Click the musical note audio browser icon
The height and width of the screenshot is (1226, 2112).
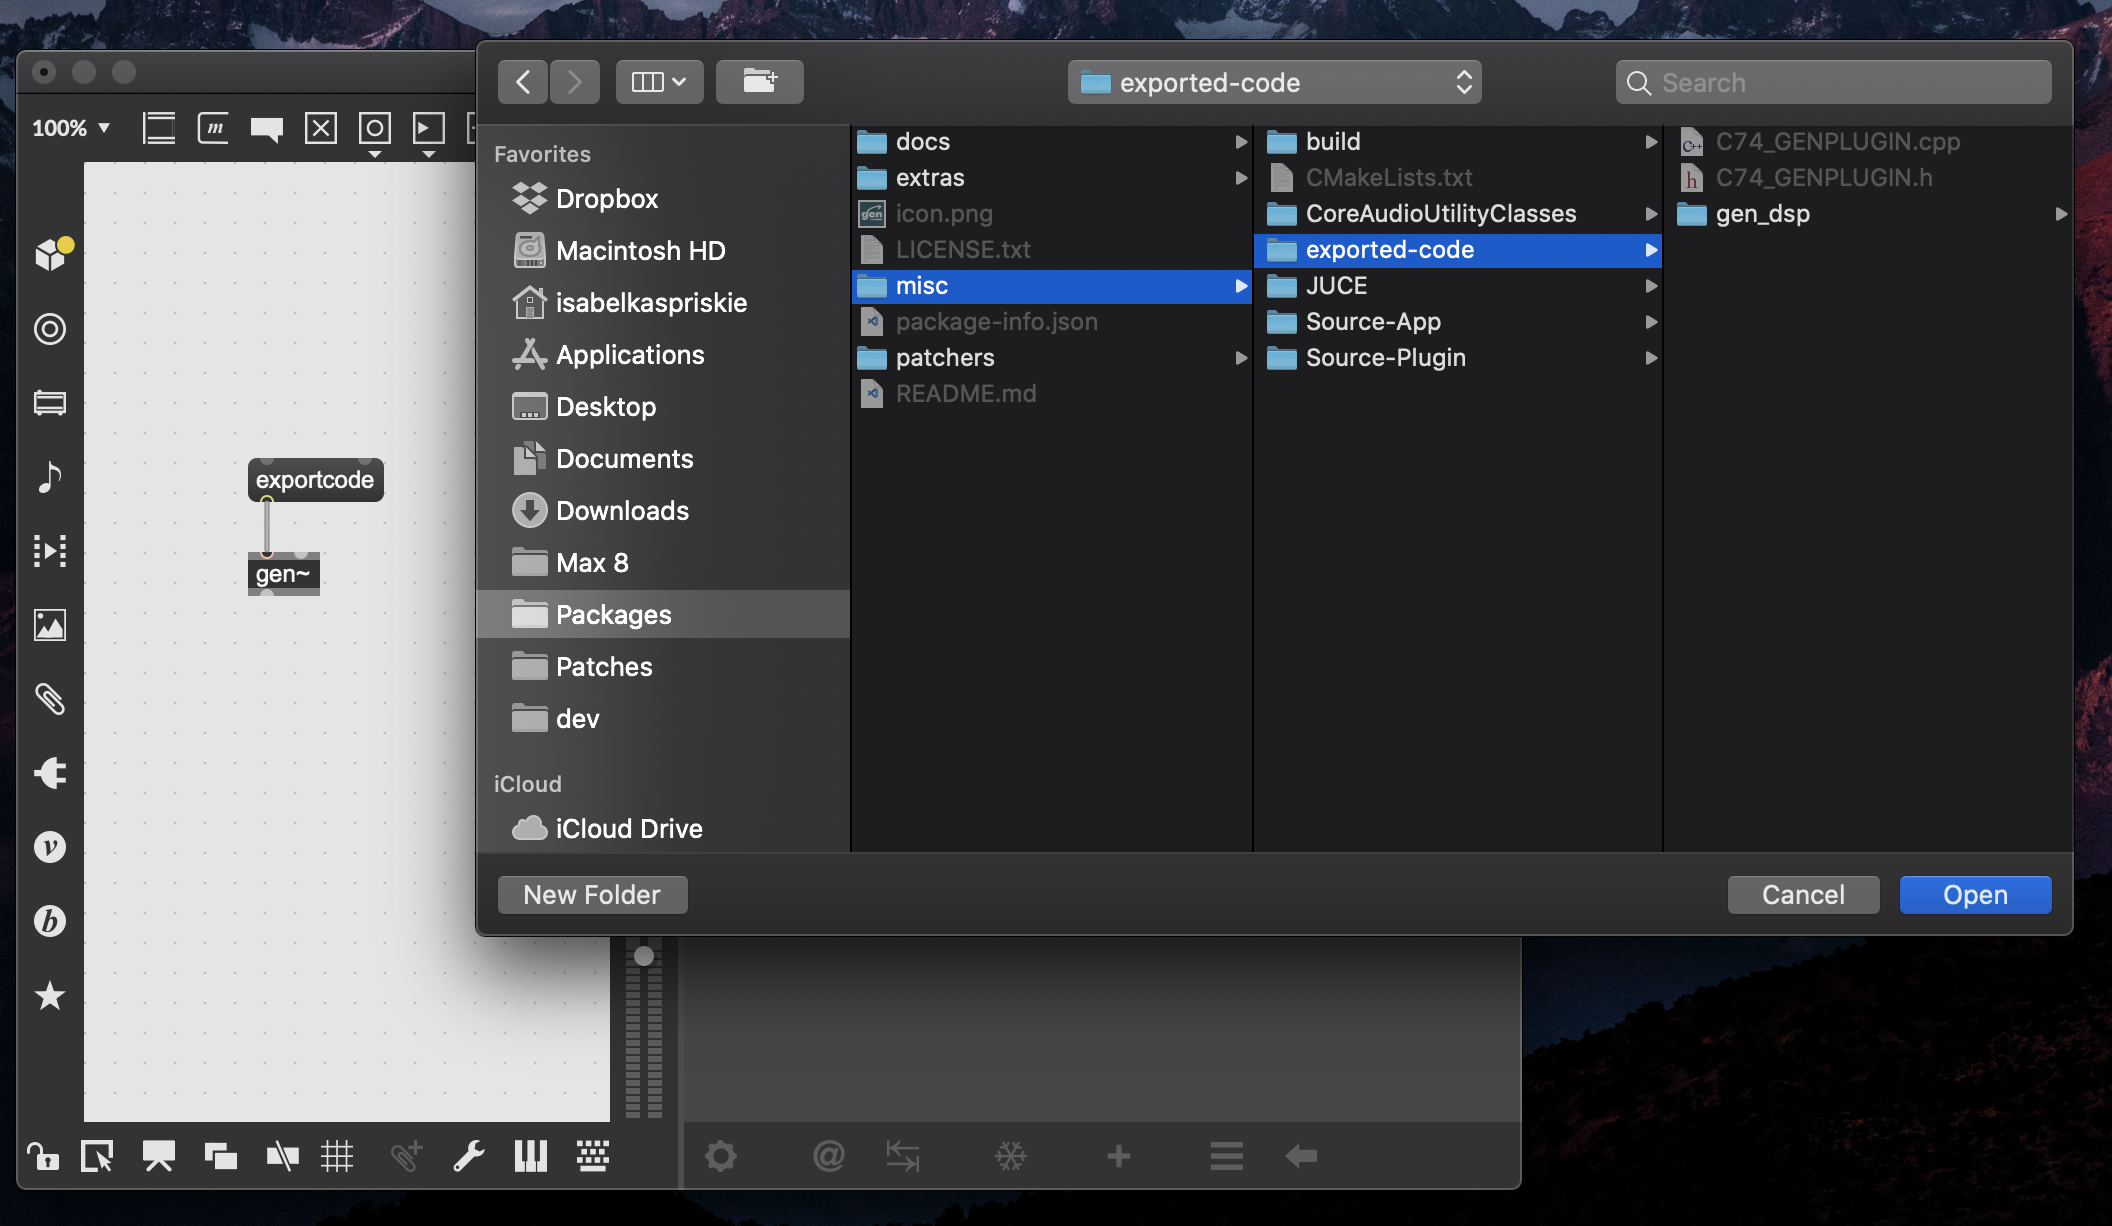point(50,477)
